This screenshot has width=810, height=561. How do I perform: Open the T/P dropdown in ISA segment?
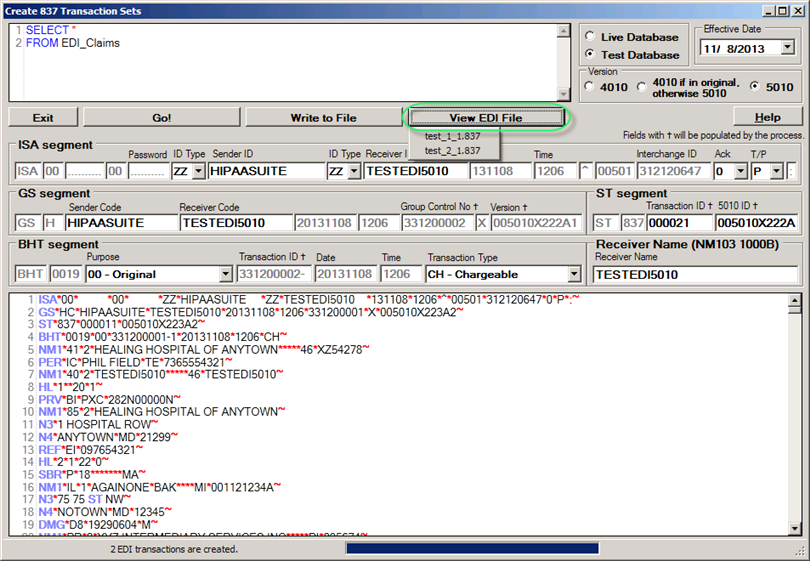coord(775,171)
